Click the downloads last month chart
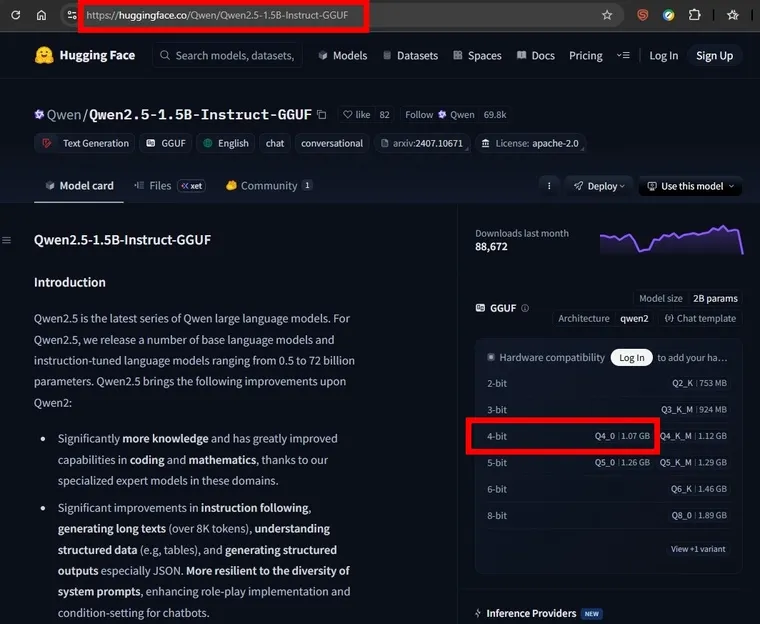 click(671, 241)
